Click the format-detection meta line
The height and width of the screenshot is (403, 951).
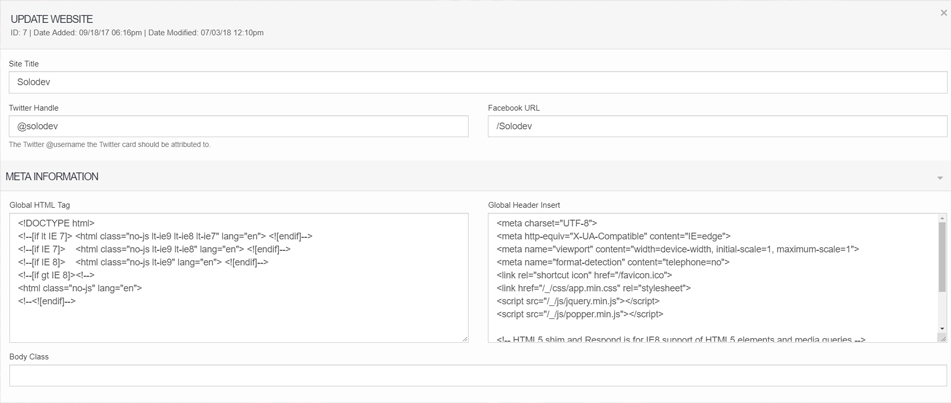coord(613,262)
